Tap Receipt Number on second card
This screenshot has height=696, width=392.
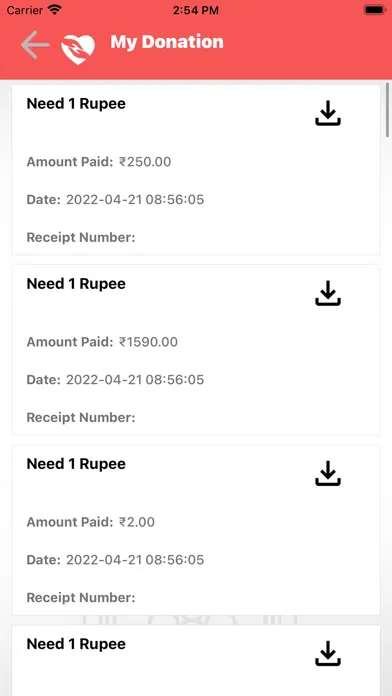point(81,418)
